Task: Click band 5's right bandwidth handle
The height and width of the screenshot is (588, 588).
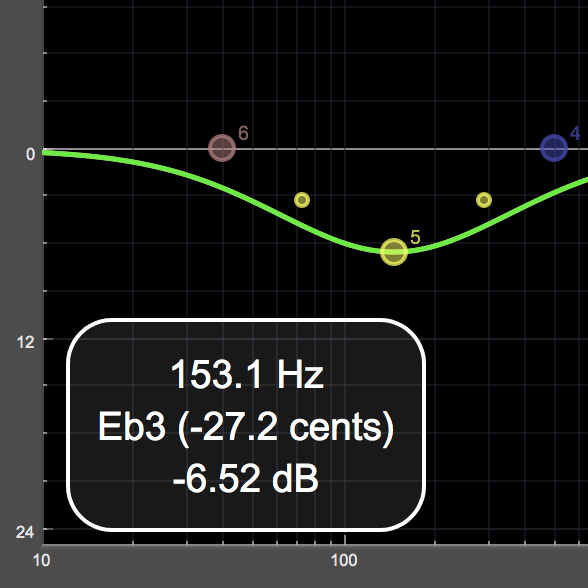Action: click(x=484, y=200)
